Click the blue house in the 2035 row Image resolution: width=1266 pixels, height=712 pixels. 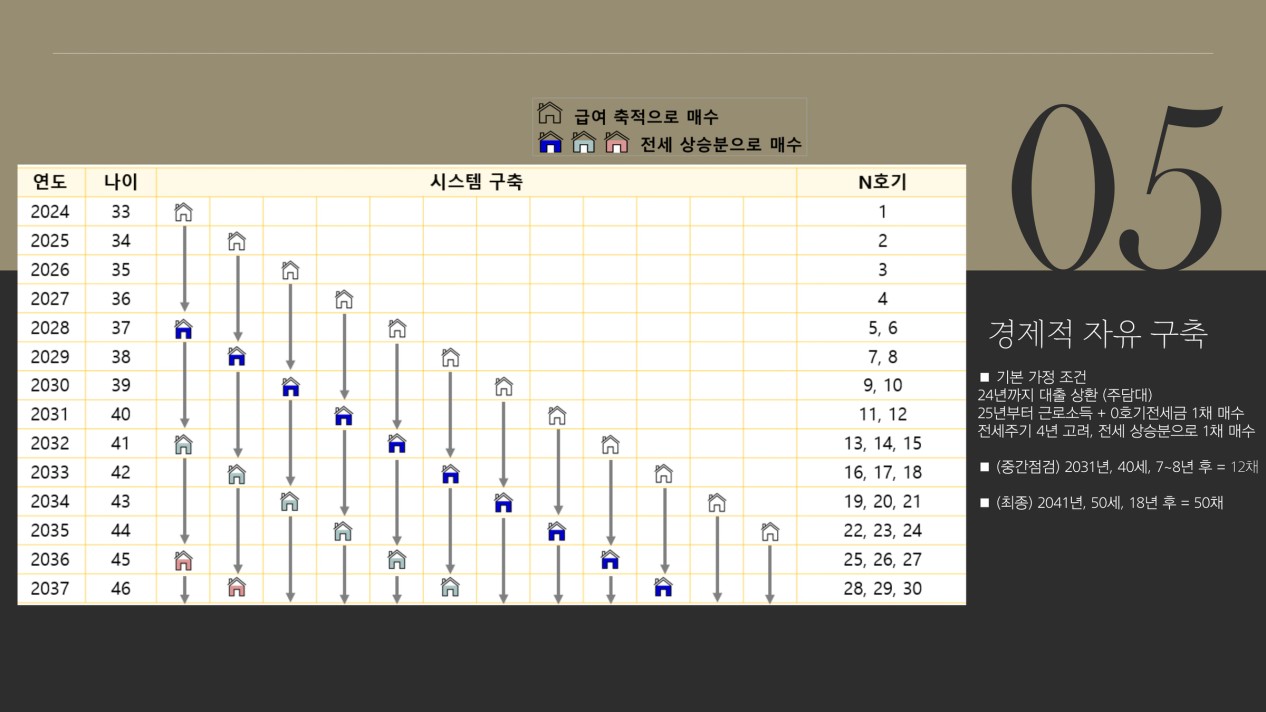(557, 531)
